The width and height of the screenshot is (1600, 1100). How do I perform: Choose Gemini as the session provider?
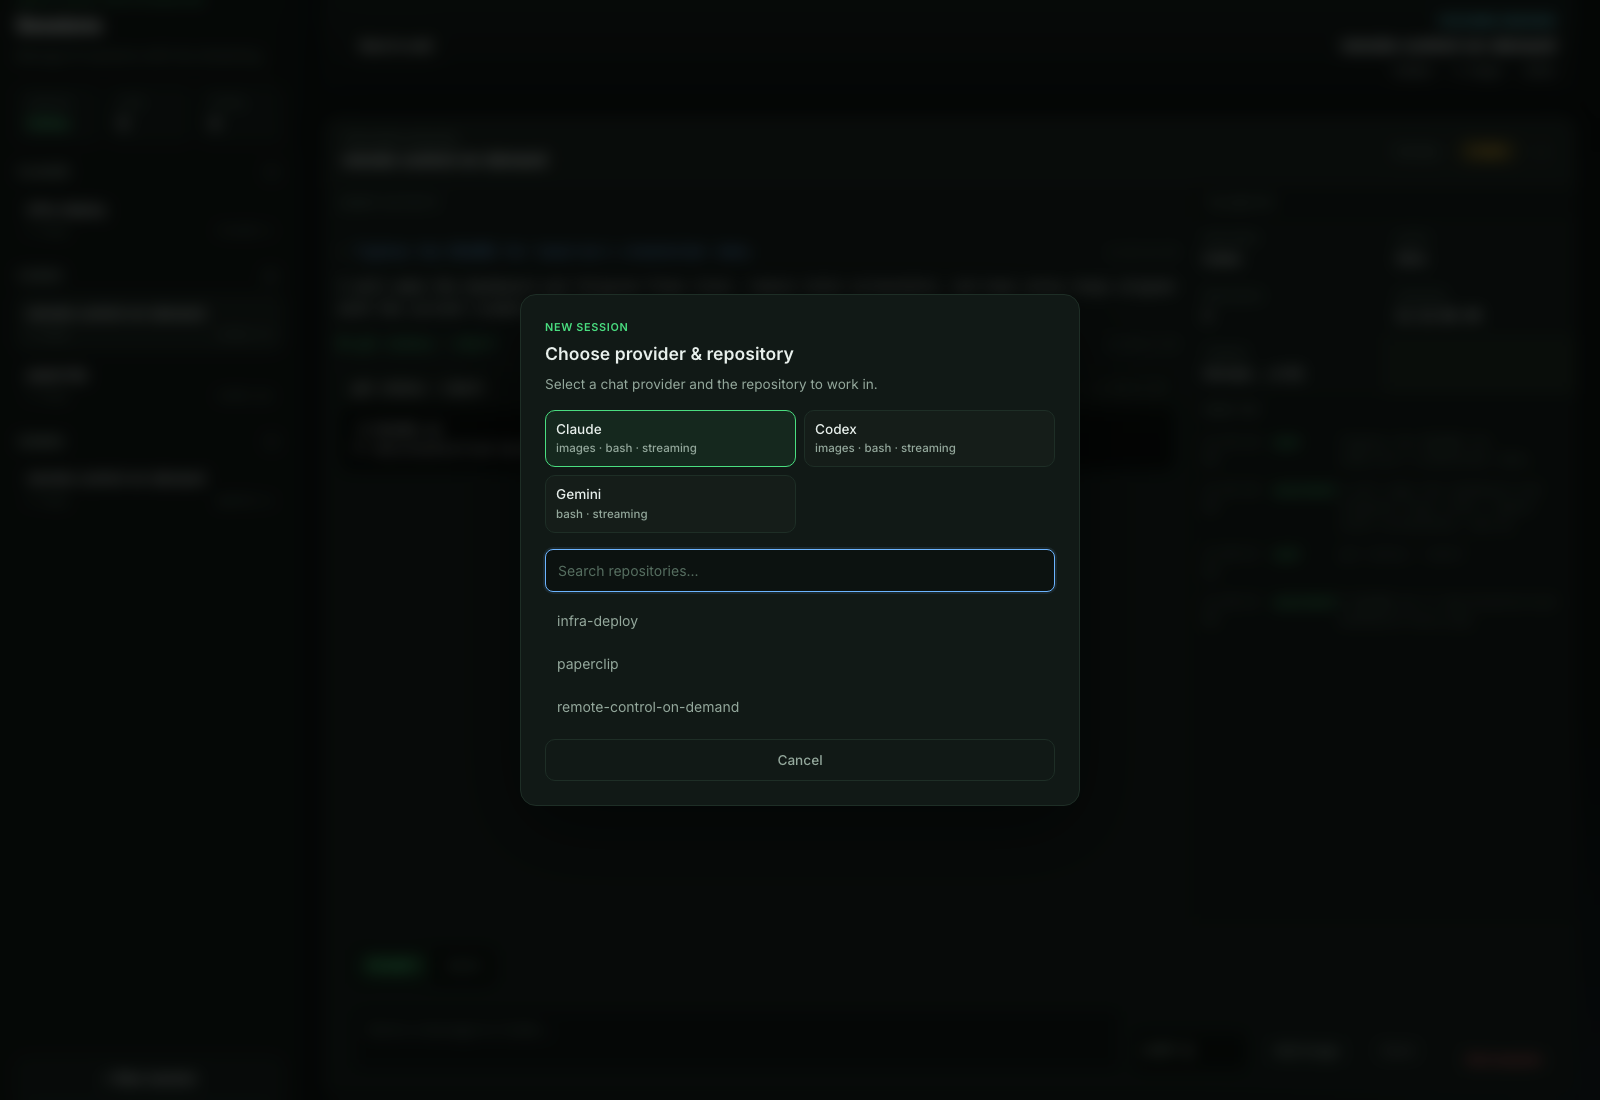pyautogui.click(x=669, y=503)
